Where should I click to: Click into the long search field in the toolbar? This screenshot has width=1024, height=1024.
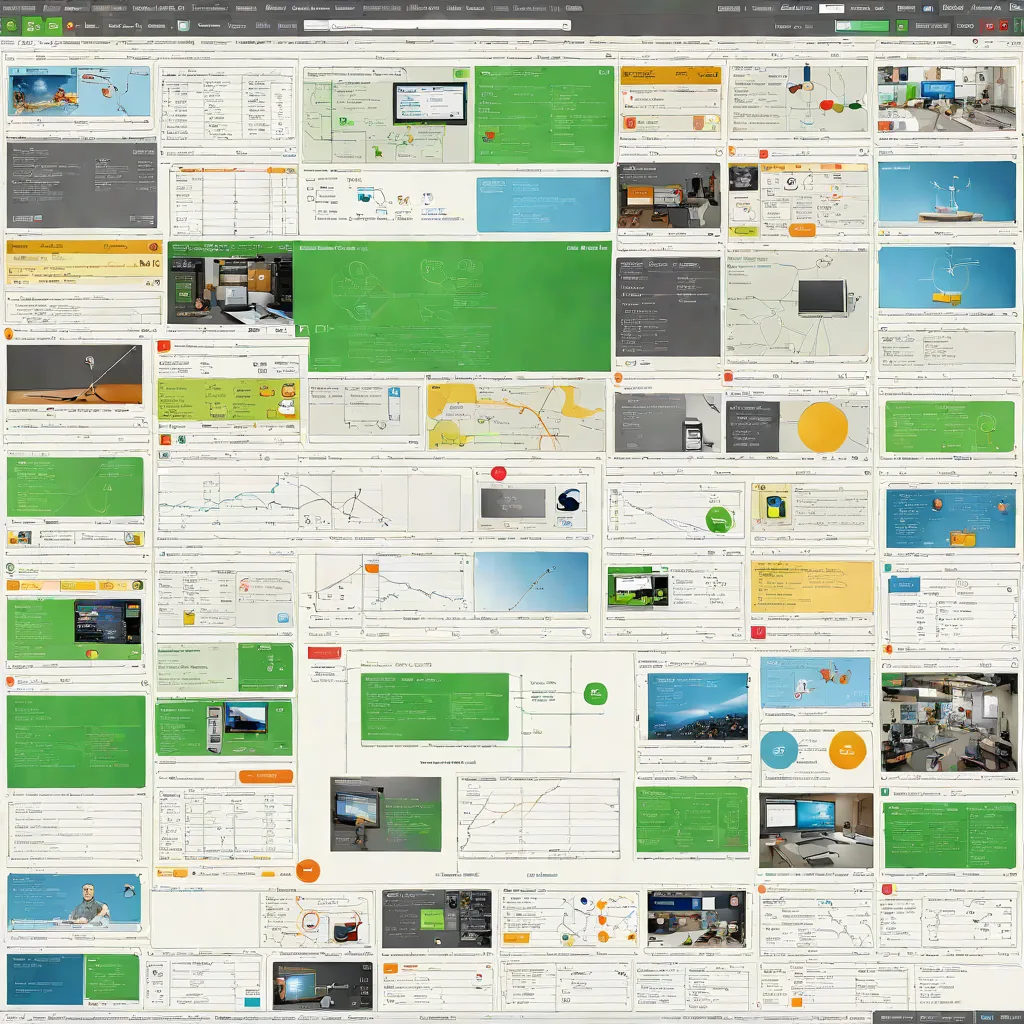[x=437, y=25]
